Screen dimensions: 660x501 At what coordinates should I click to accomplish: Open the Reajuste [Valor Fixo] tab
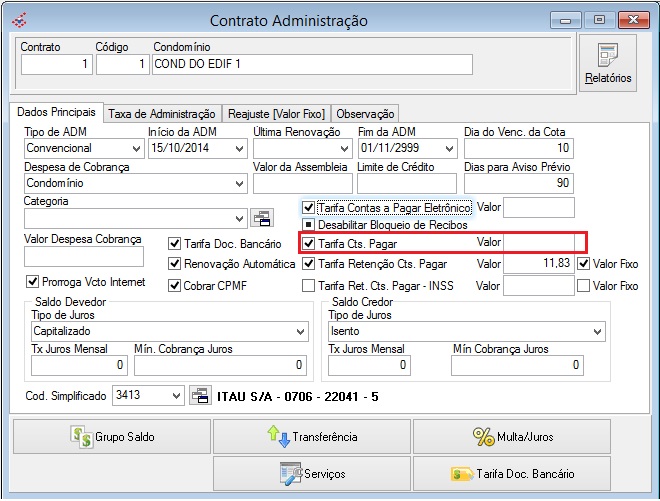click(276, 114)
